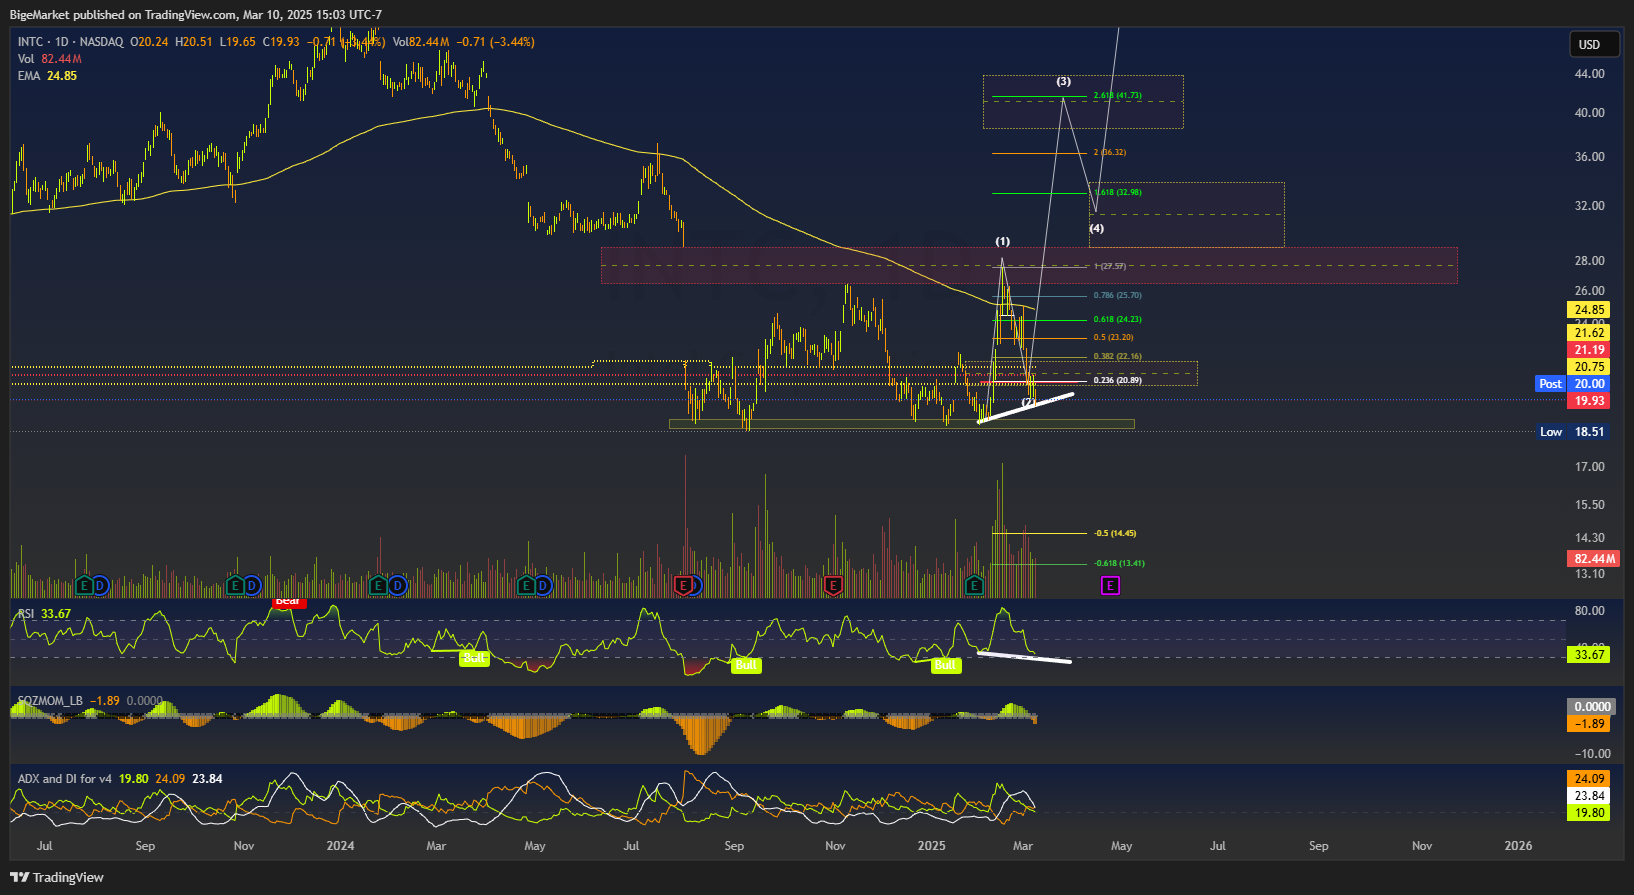1634x895 pixels.
Task: Click the red 21.19 price axis tag
Action: pos(1589,350)
